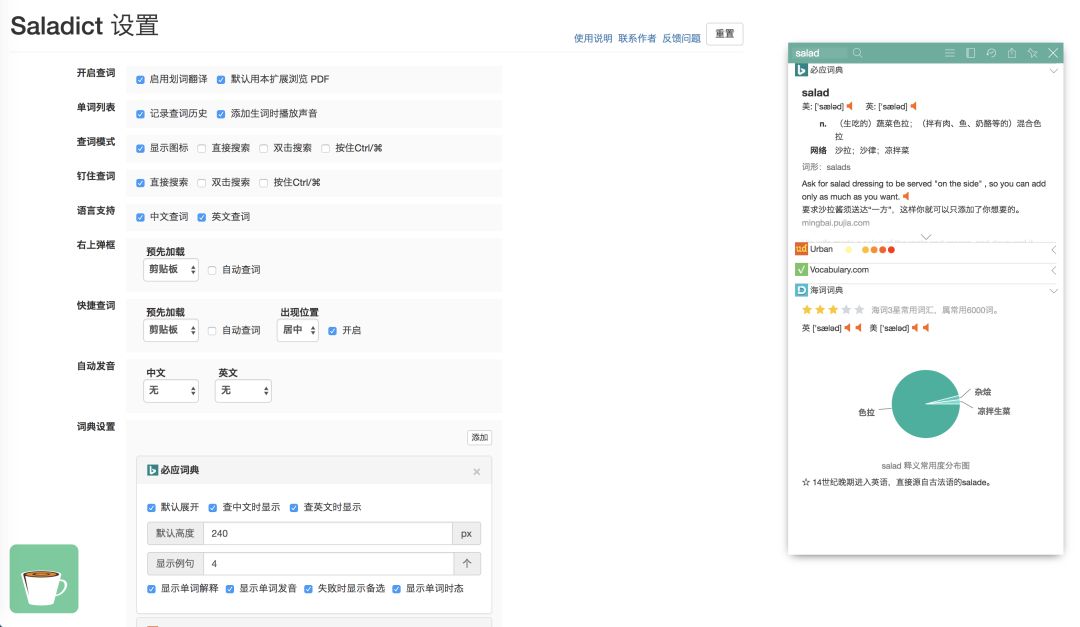Toggle 显示单词时态 checkbox
Image resolution: width=1080 pixels, height=627 pixels.
click(x=397, y=589)
